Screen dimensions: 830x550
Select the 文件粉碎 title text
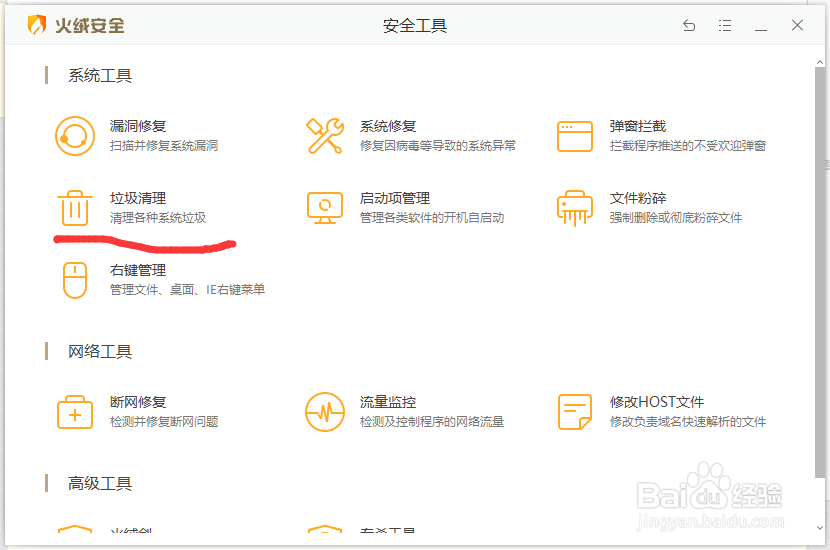(x=637, y=198)
